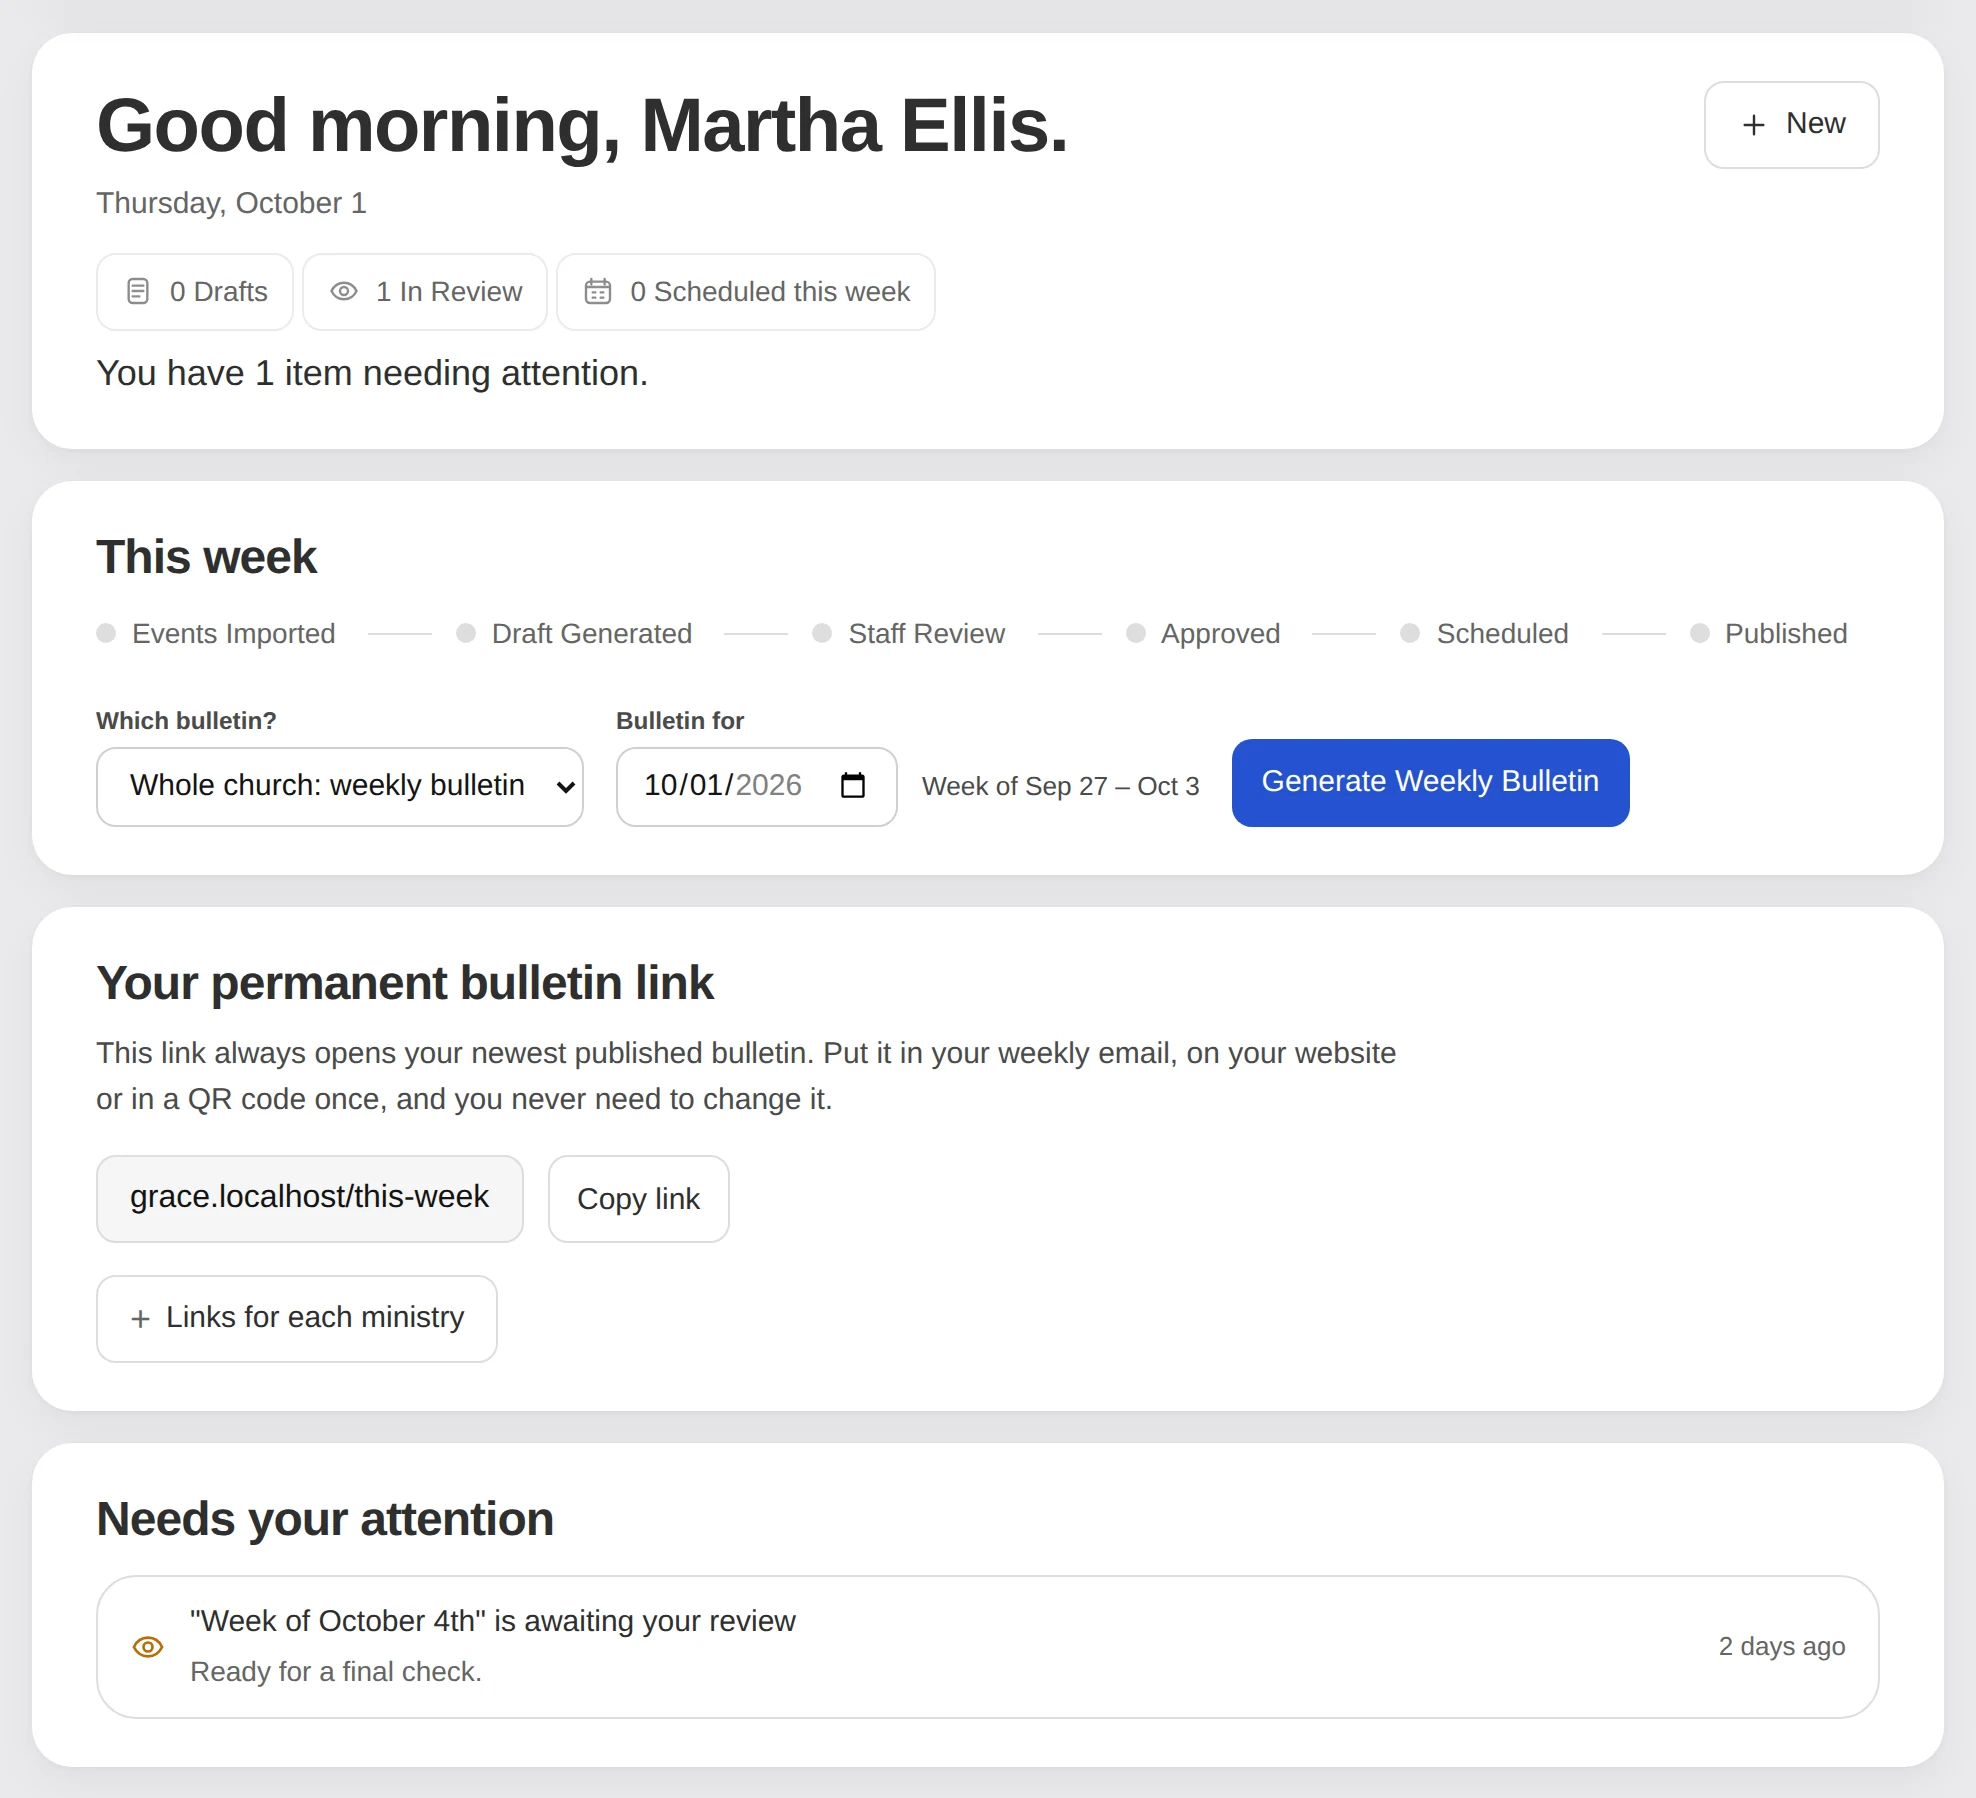Screen dimensions: 1976x1798
Task: Click the Bulletin for date field
Action: point(757,787)
